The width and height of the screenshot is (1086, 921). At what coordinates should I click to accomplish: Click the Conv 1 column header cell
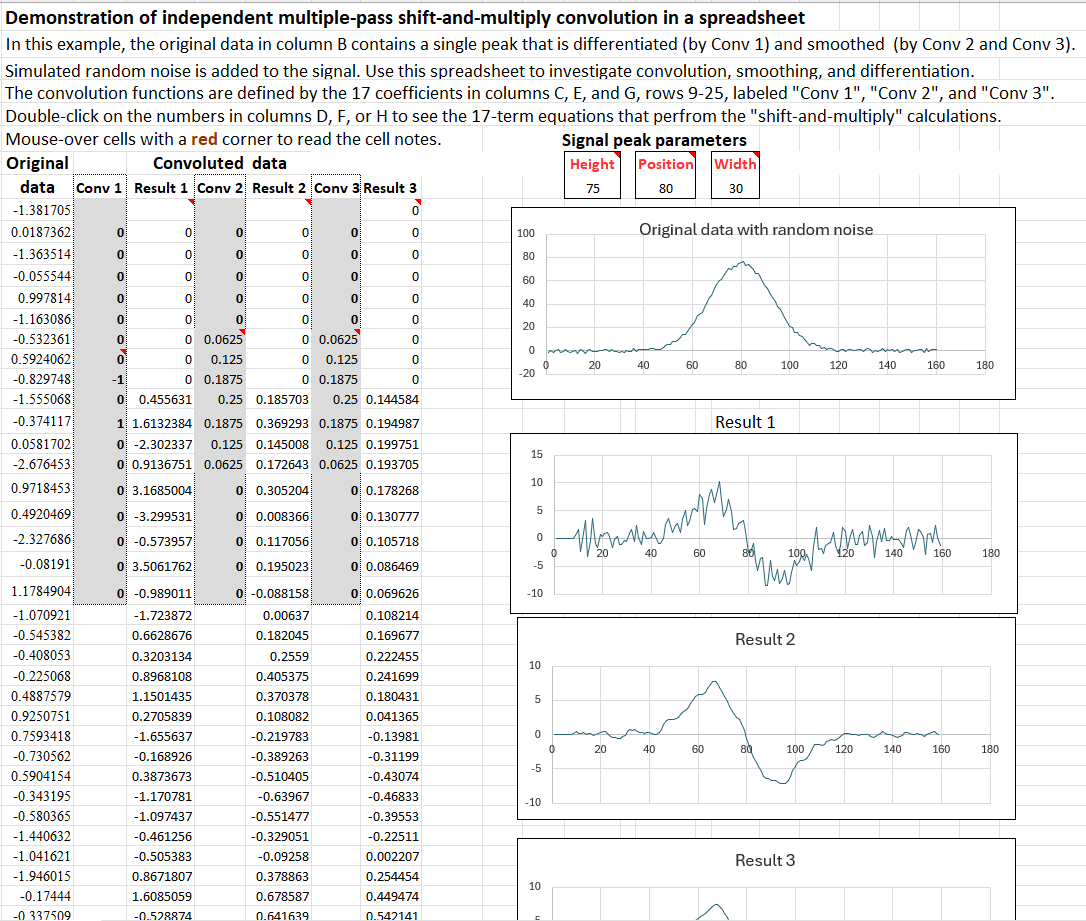100,188
